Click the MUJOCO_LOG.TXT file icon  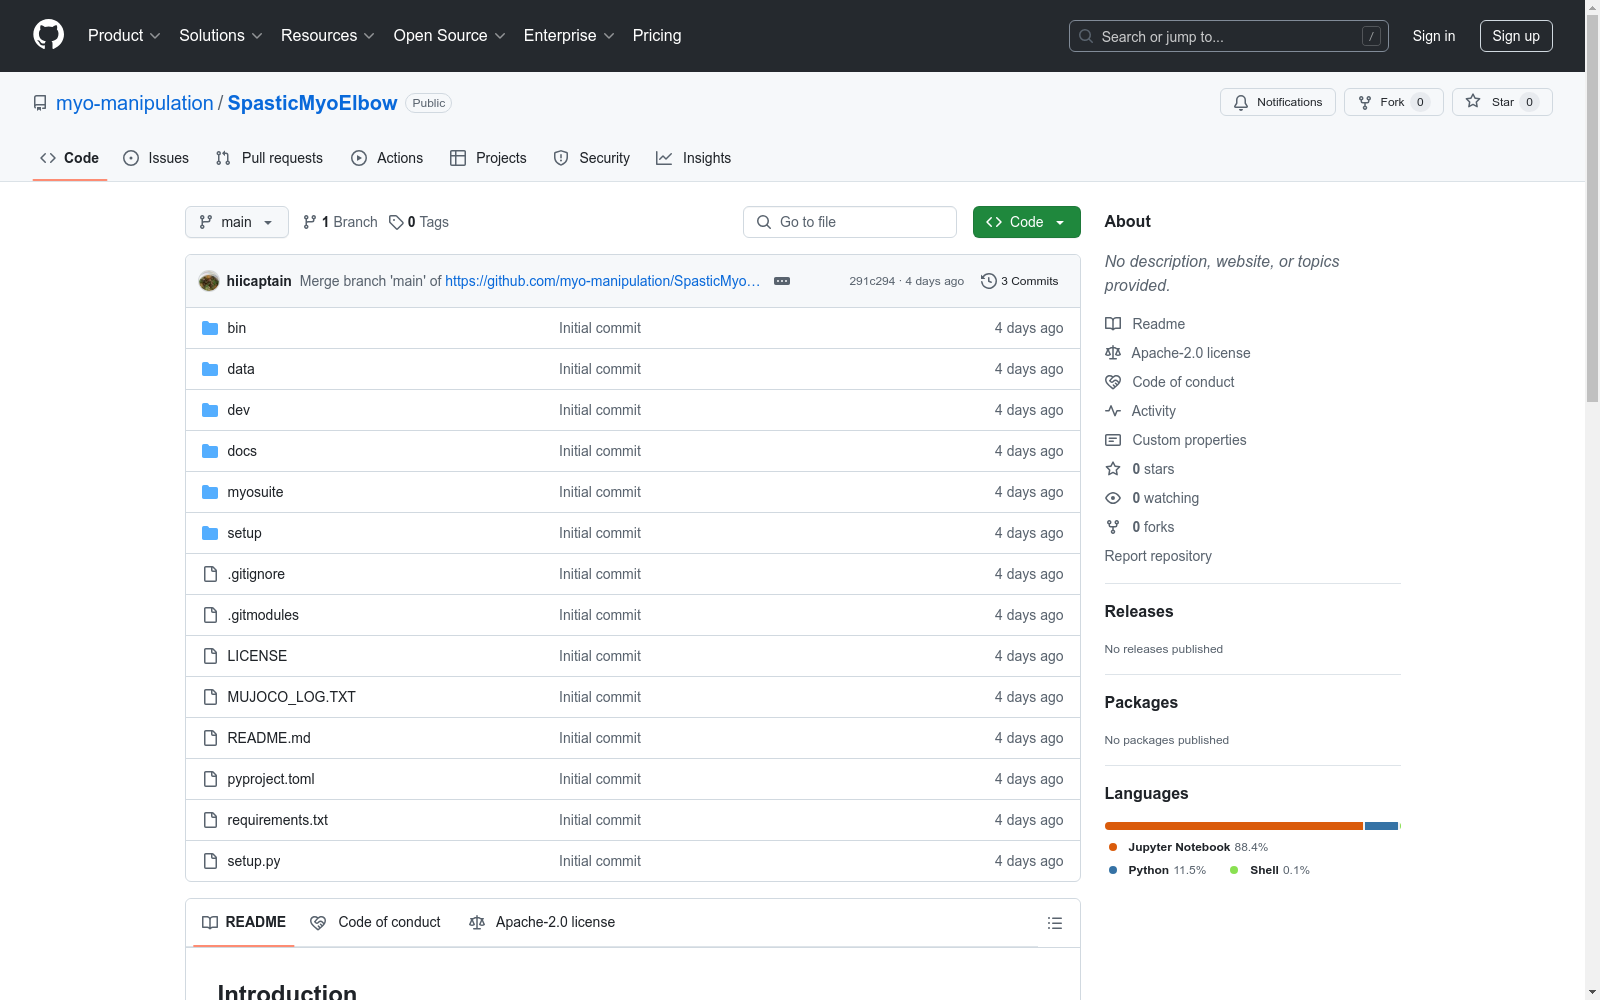click(x=210, y=697)
